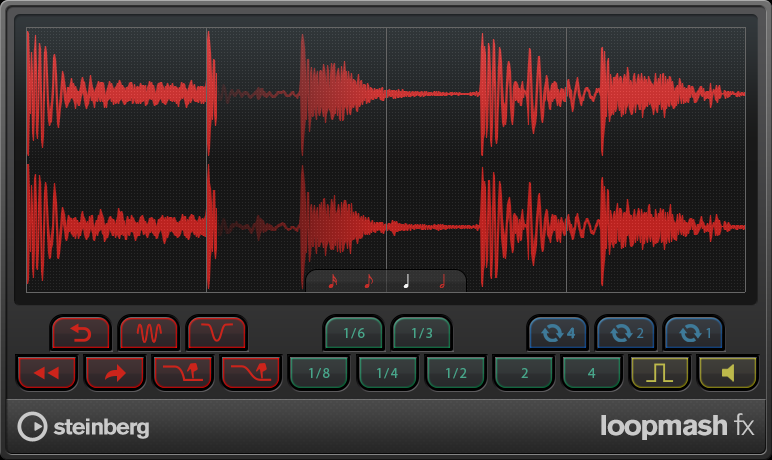Trigger the 1/3 stutter button

point(421,333)
